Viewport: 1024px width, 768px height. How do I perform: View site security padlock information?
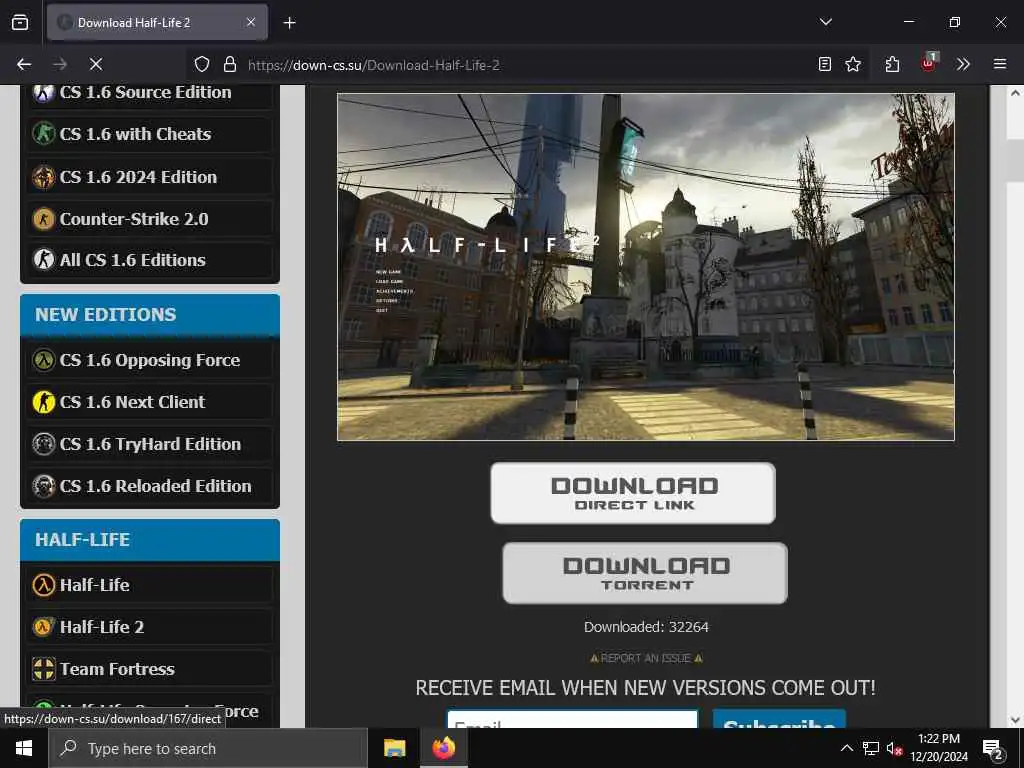229,64
